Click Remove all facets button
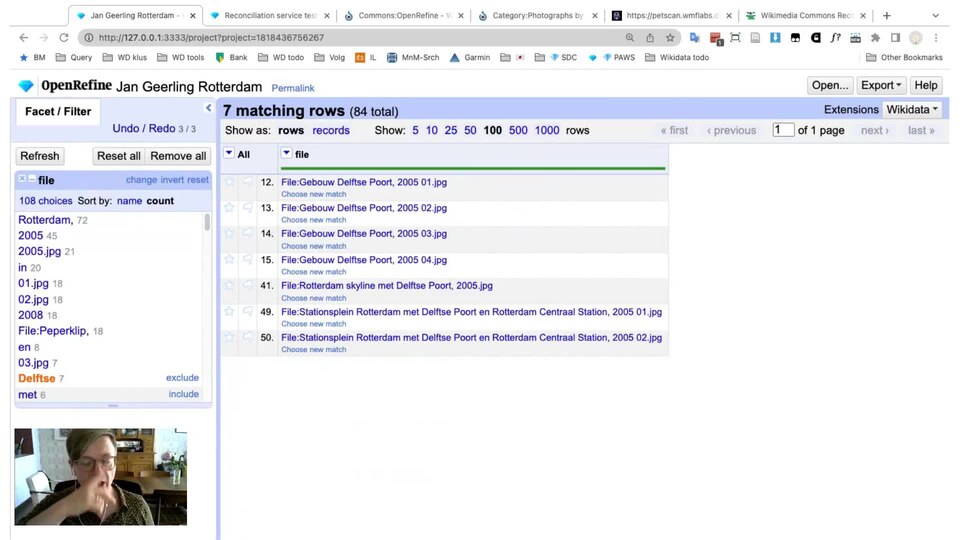 [x=178, y=156]
